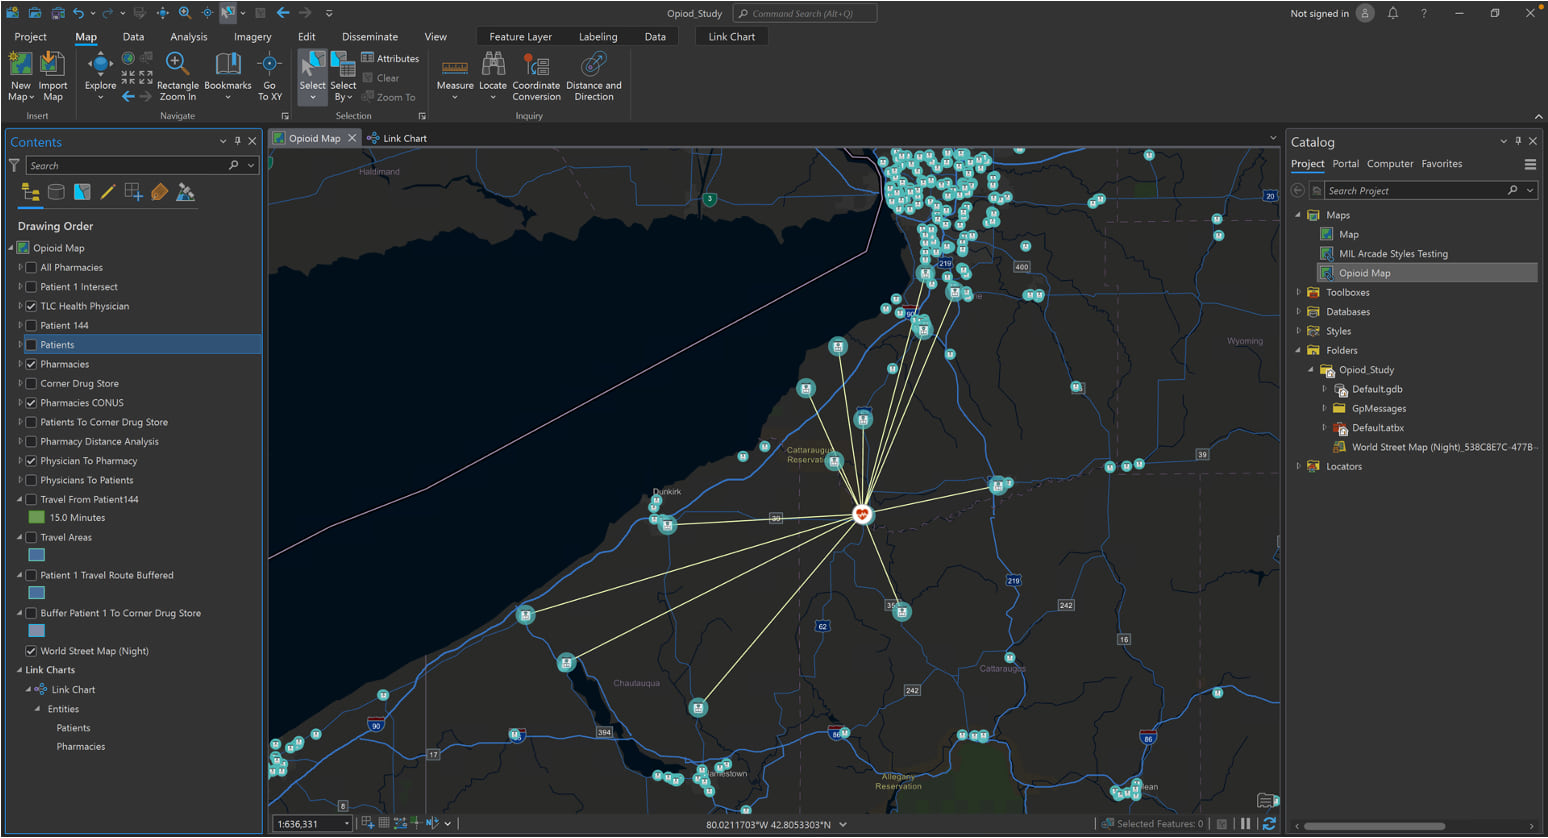Open the Link Chart view tab

(x=404, y=138)
